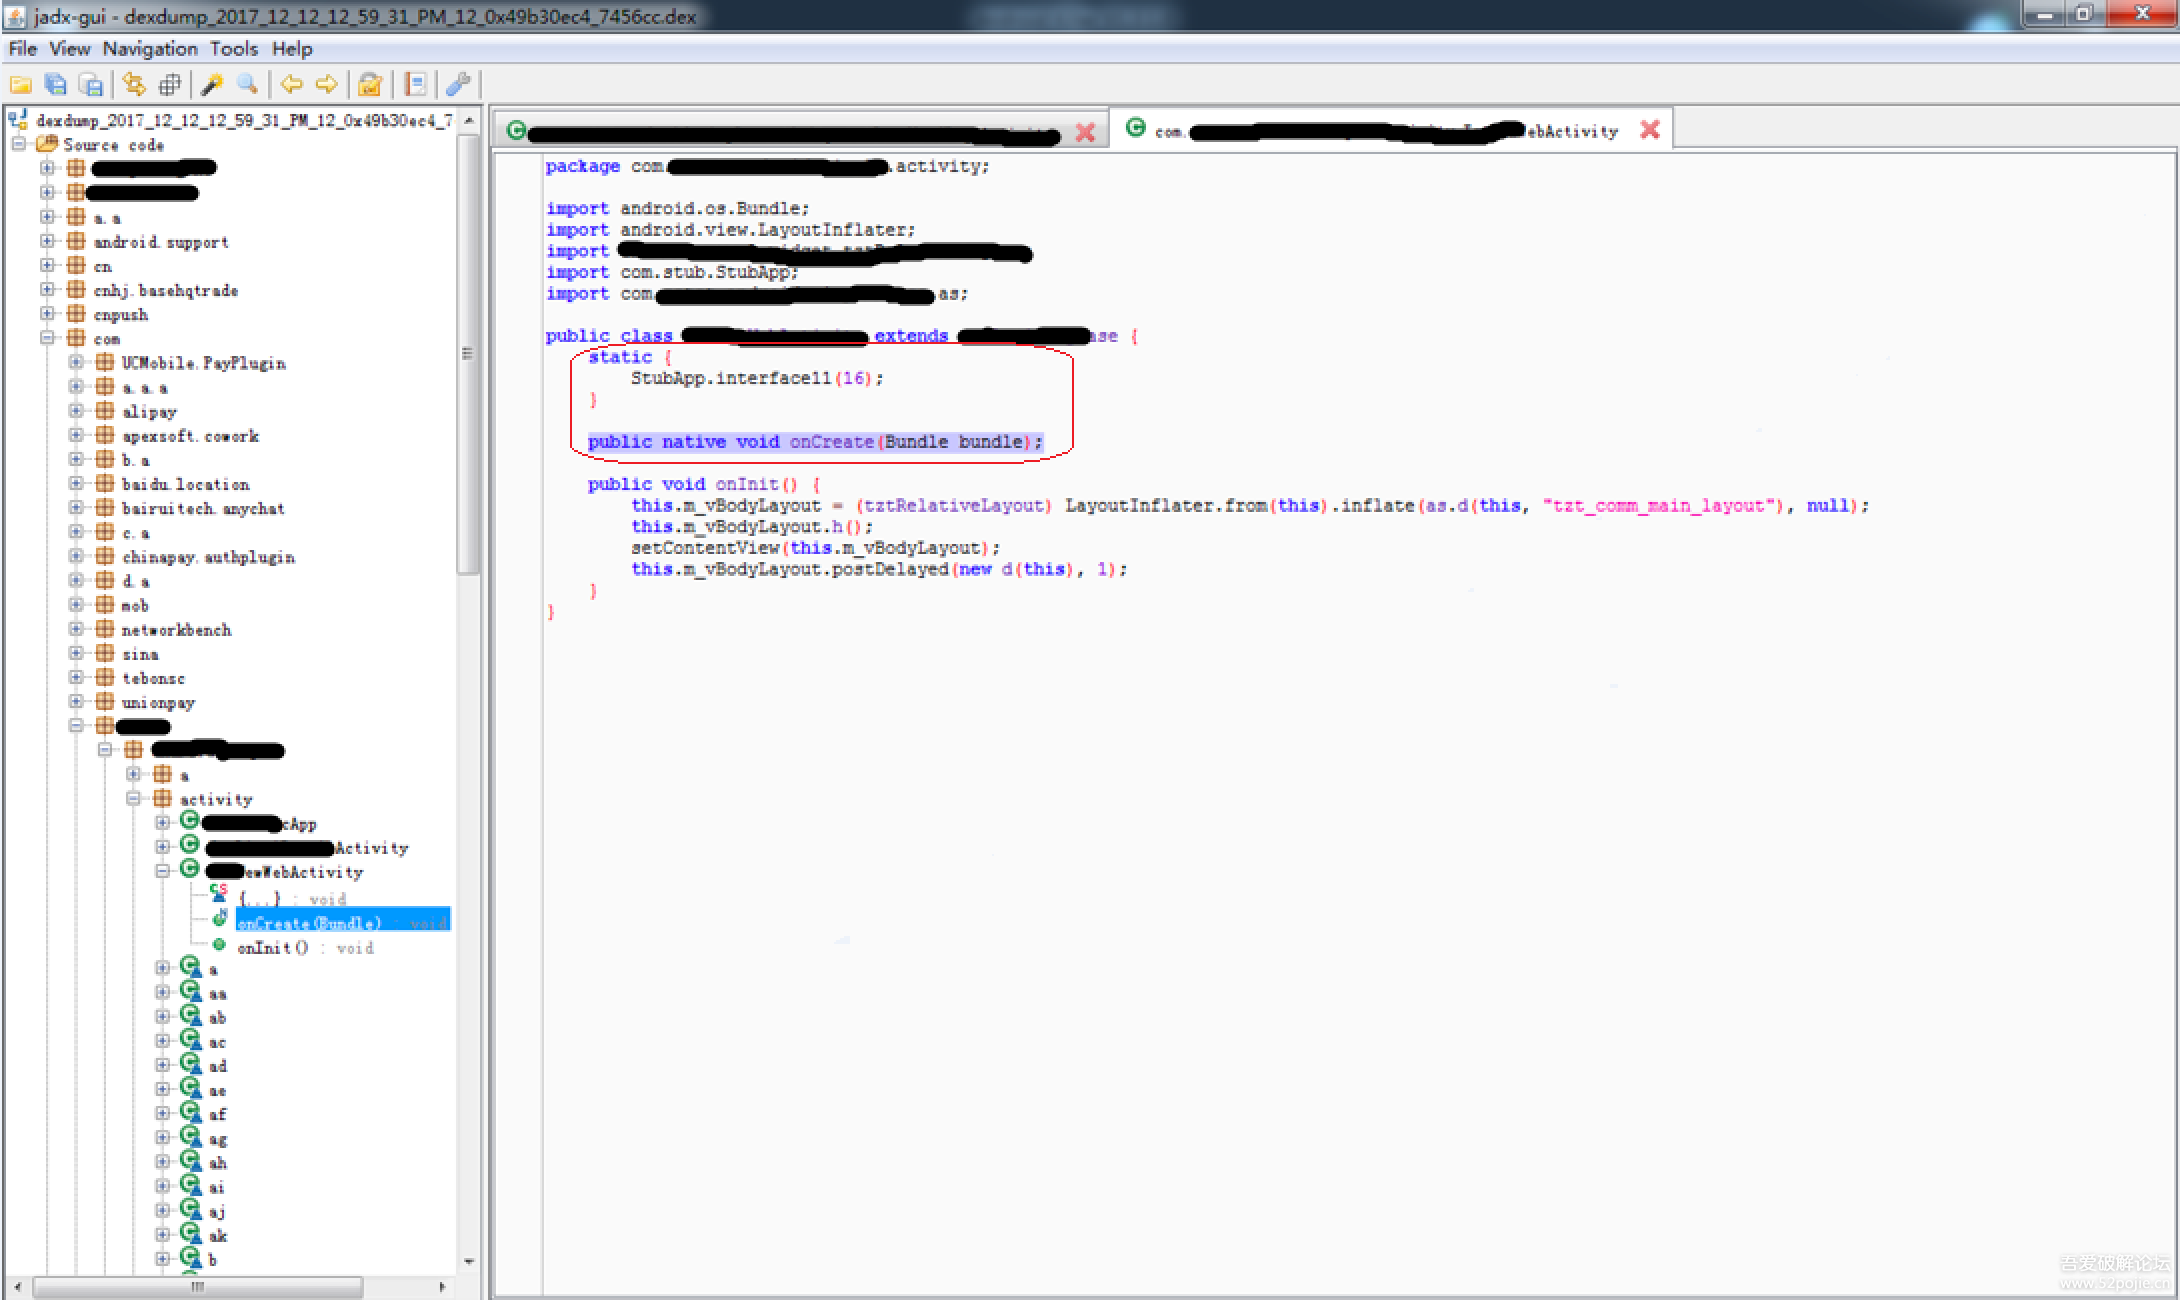
Task: Navigate forward with the right arrow
Action: click(326, 85)
